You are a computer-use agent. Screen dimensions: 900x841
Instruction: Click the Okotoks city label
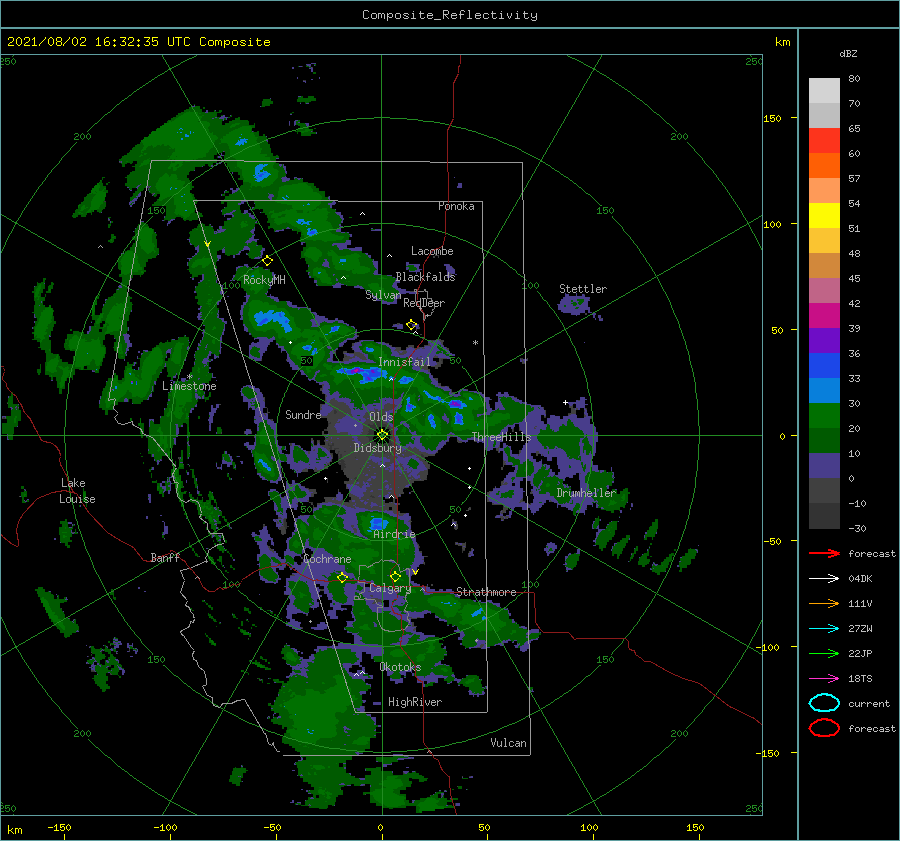point(400,667)
